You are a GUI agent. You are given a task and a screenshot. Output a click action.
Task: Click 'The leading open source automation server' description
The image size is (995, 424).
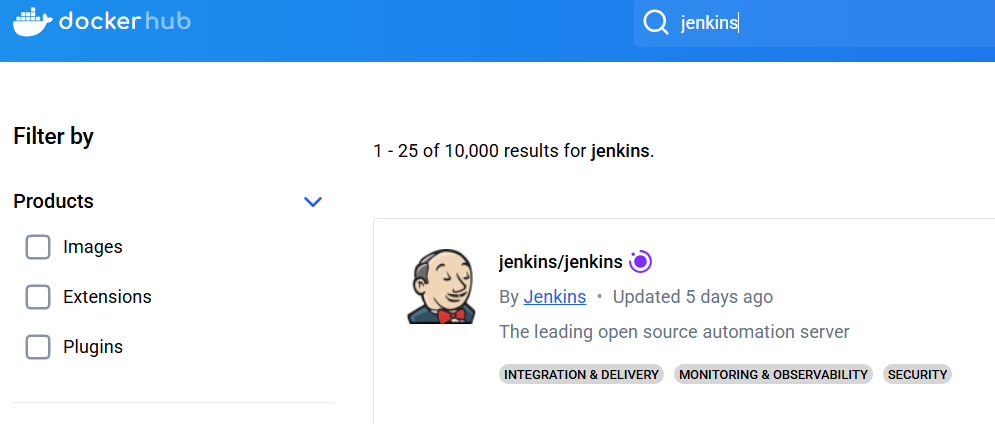pyautogui.click(x=674, y=331)
